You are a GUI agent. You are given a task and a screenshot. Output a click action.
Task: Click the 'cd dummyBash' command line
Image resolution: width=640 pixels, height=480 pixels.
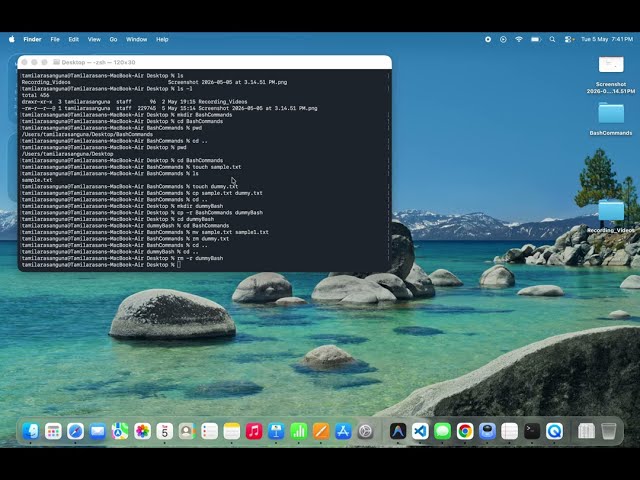(x=118, y=219)
